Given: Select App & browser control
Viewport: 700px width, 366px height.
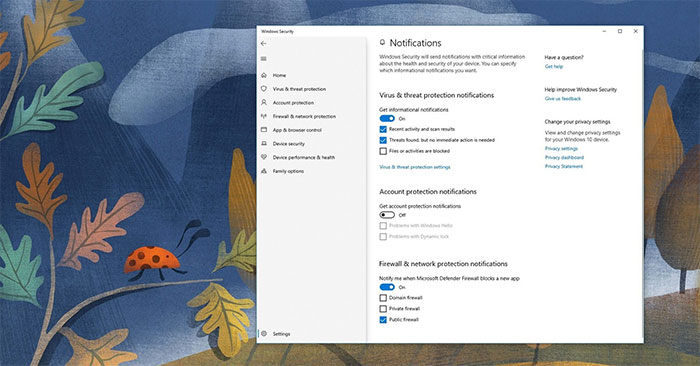Looking at the screenshot, I should [x=297, y=130].
